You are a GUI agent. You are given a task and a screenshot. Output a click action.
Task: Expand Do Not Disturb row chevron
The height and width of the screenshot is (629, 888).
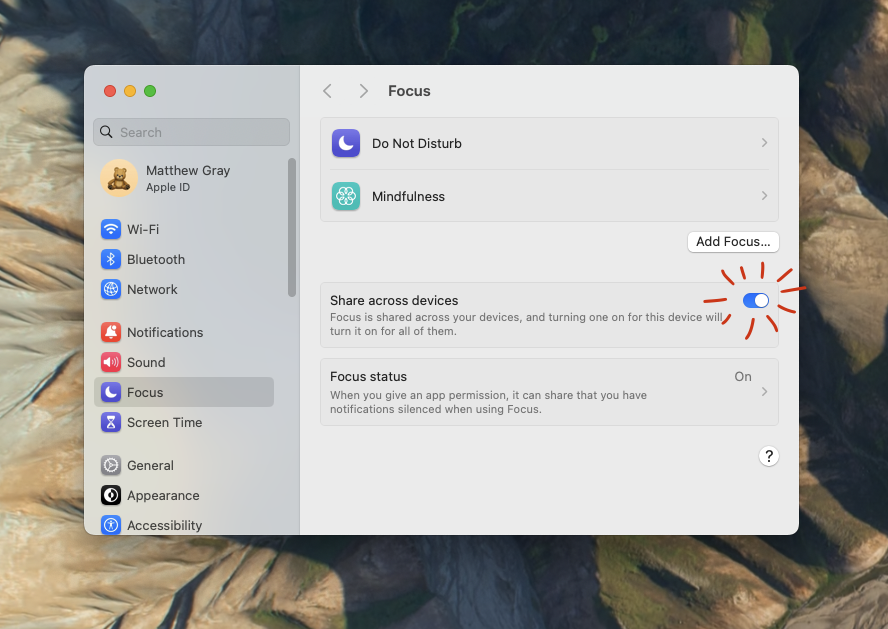click(764, 143)
